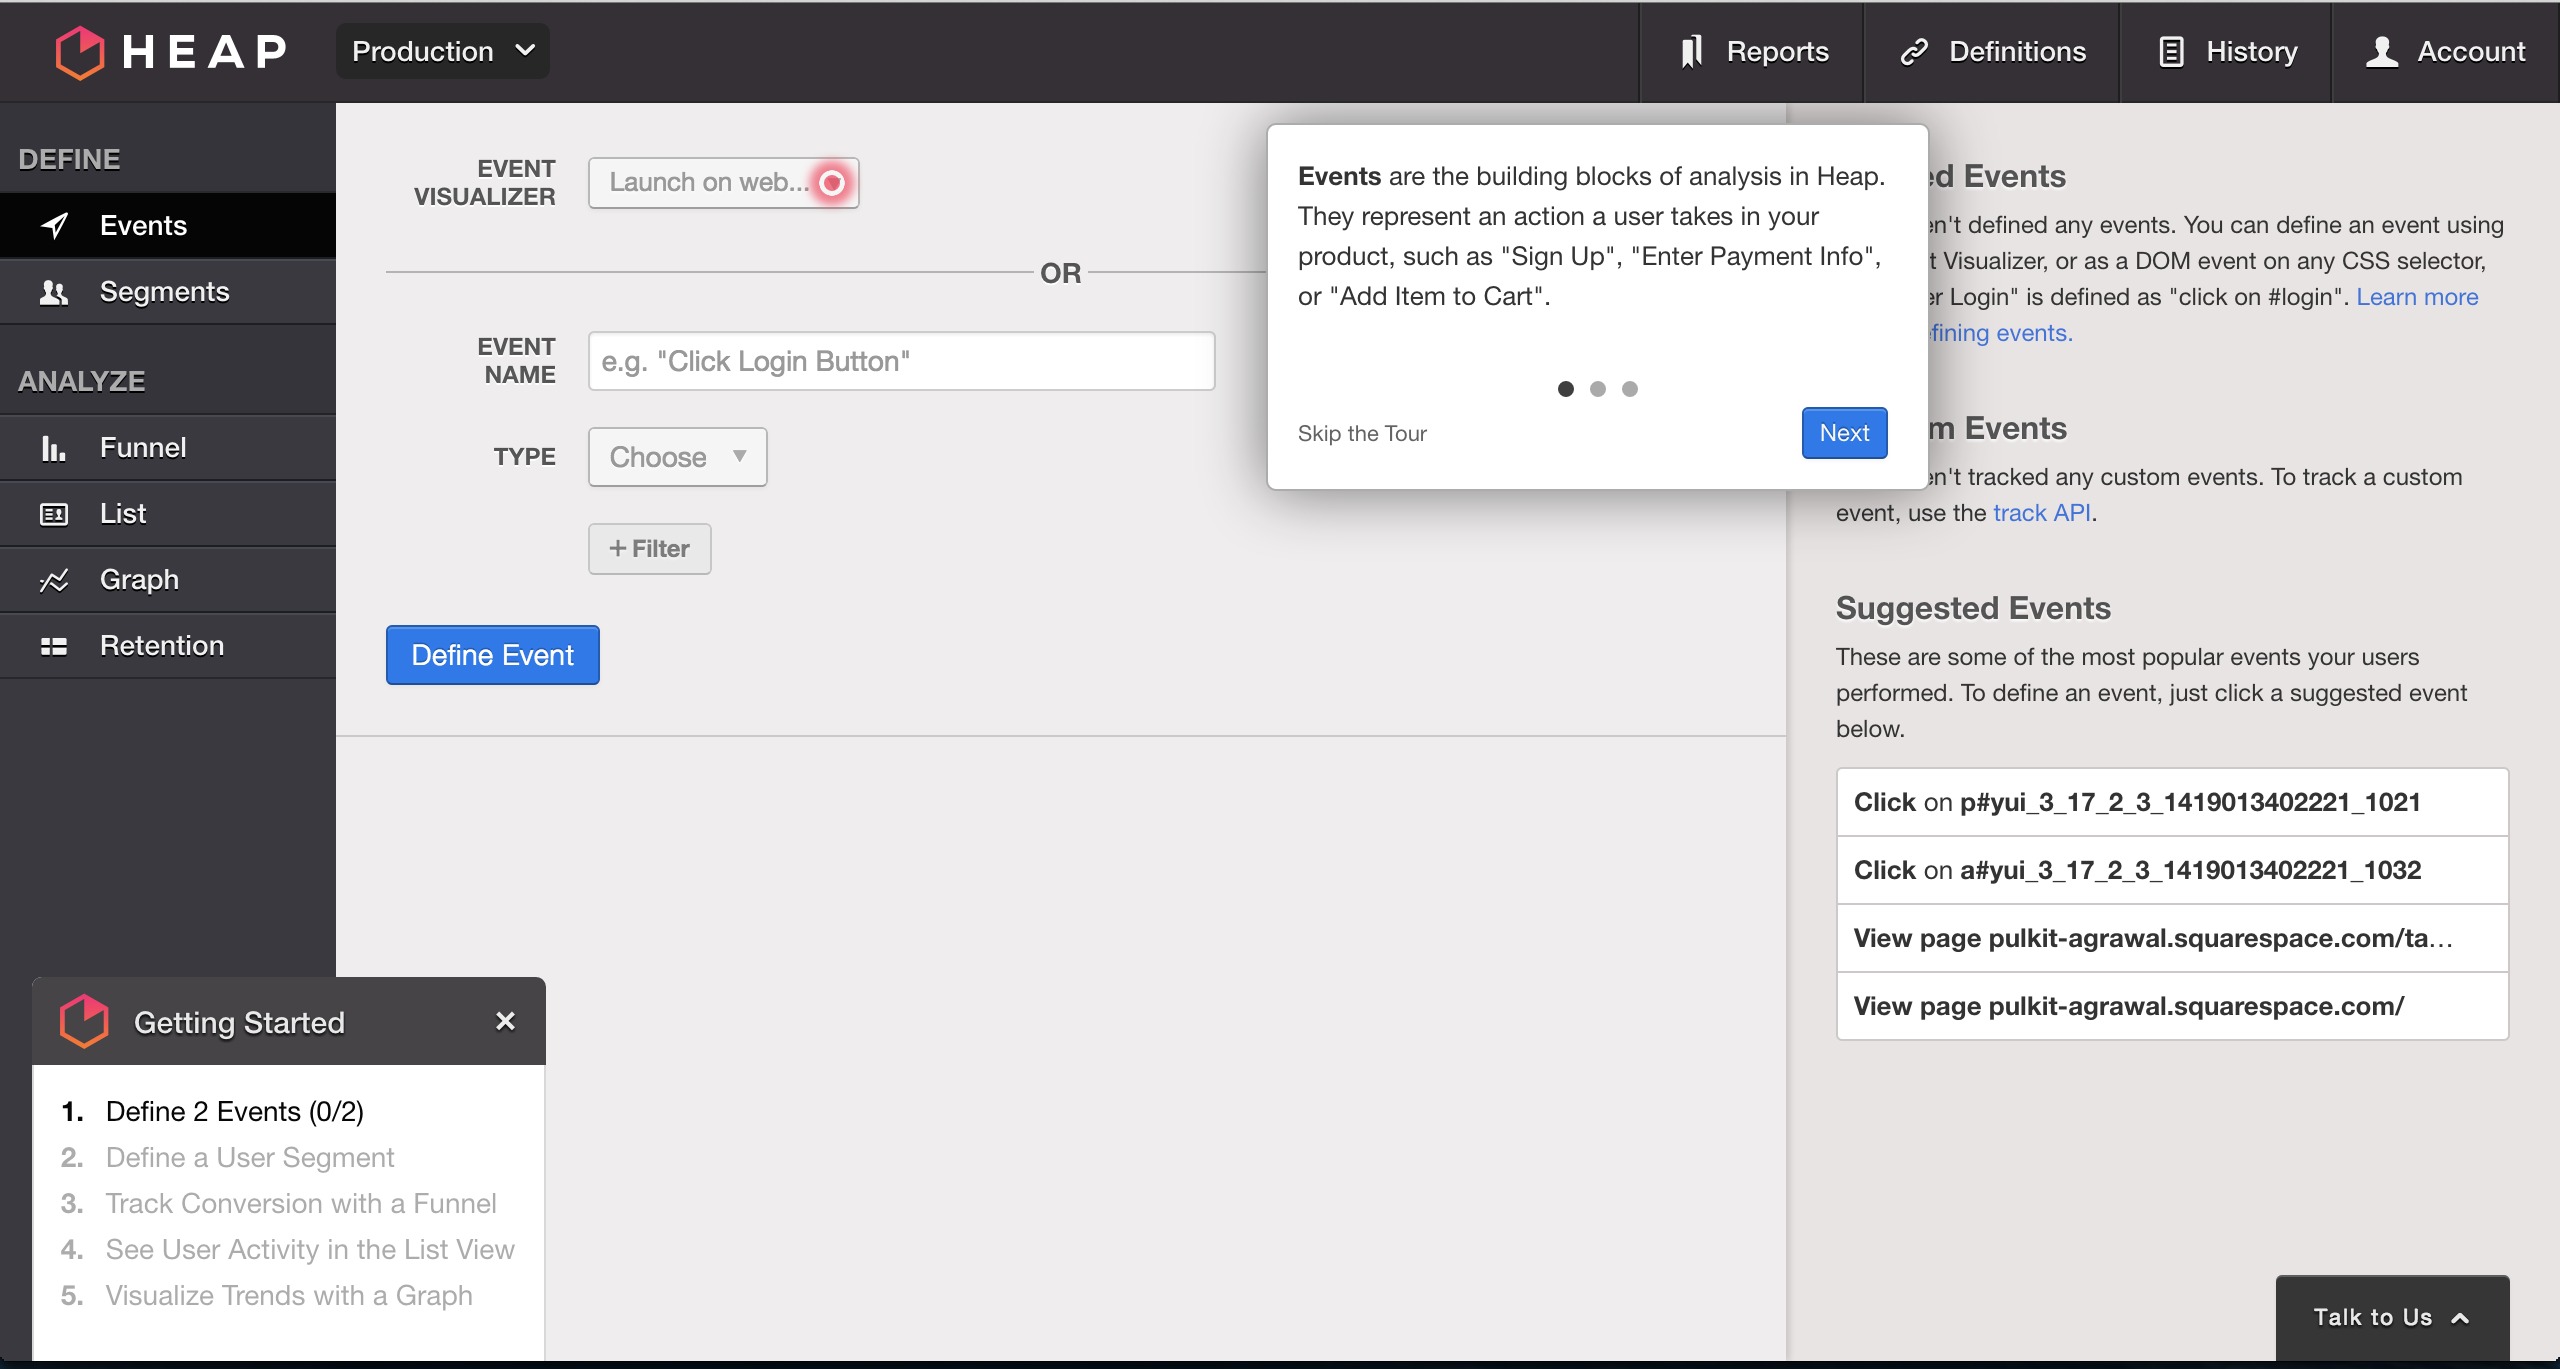Screen dimensions: 2560x1369
Task: Click the Graph trend line icon
Action: [54, 580]
